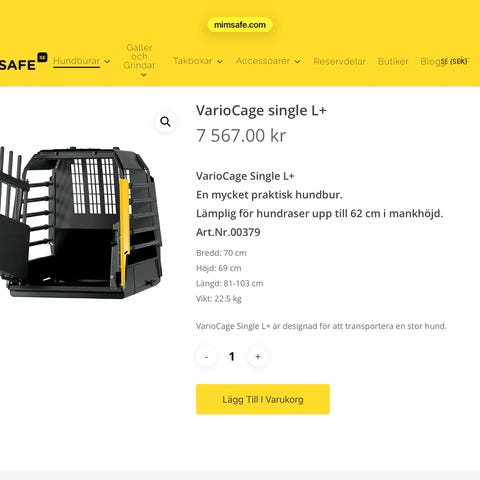Click the VarioCage single L+ title

coord(261,111)
